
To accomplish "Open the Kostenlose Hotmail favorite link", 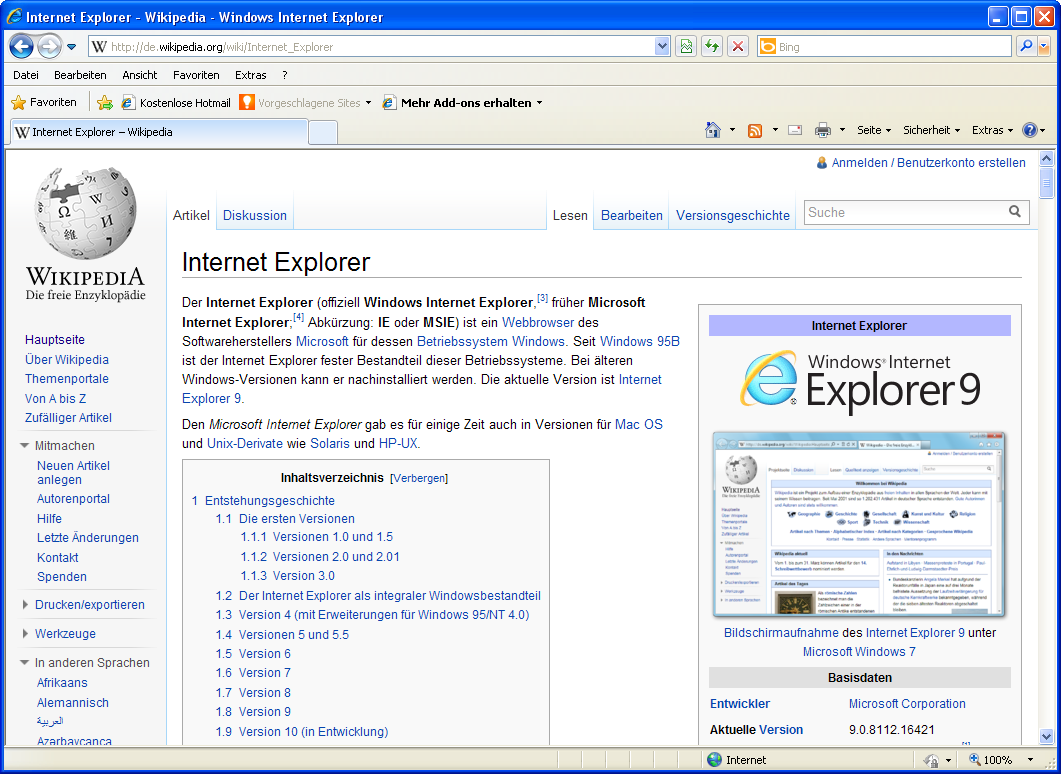I will click(176, 103).
